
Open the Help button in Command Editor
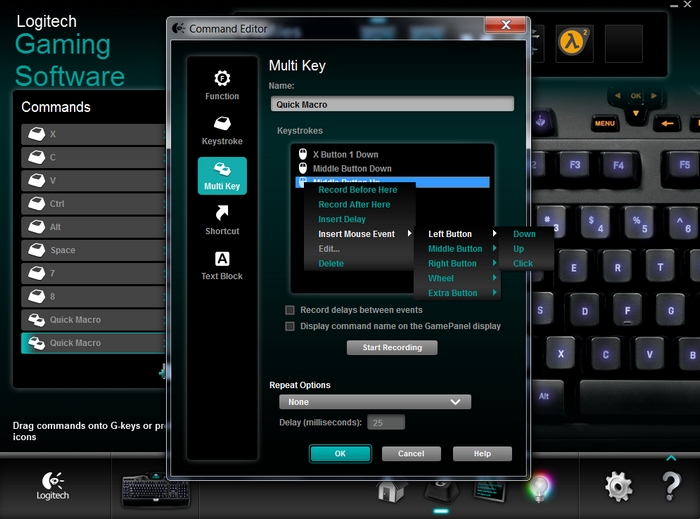pos(482,453)
